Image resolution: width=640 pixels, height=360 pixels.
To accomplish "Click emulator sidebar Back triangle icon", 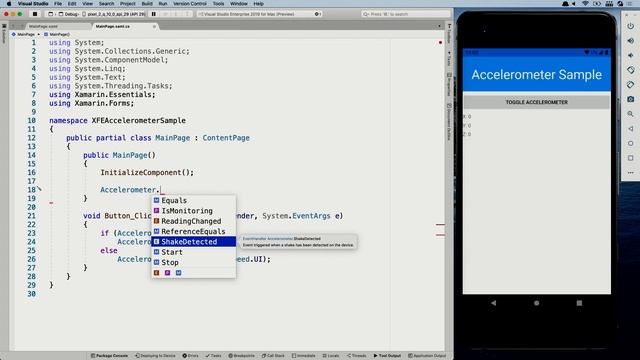I will (631, 129).
